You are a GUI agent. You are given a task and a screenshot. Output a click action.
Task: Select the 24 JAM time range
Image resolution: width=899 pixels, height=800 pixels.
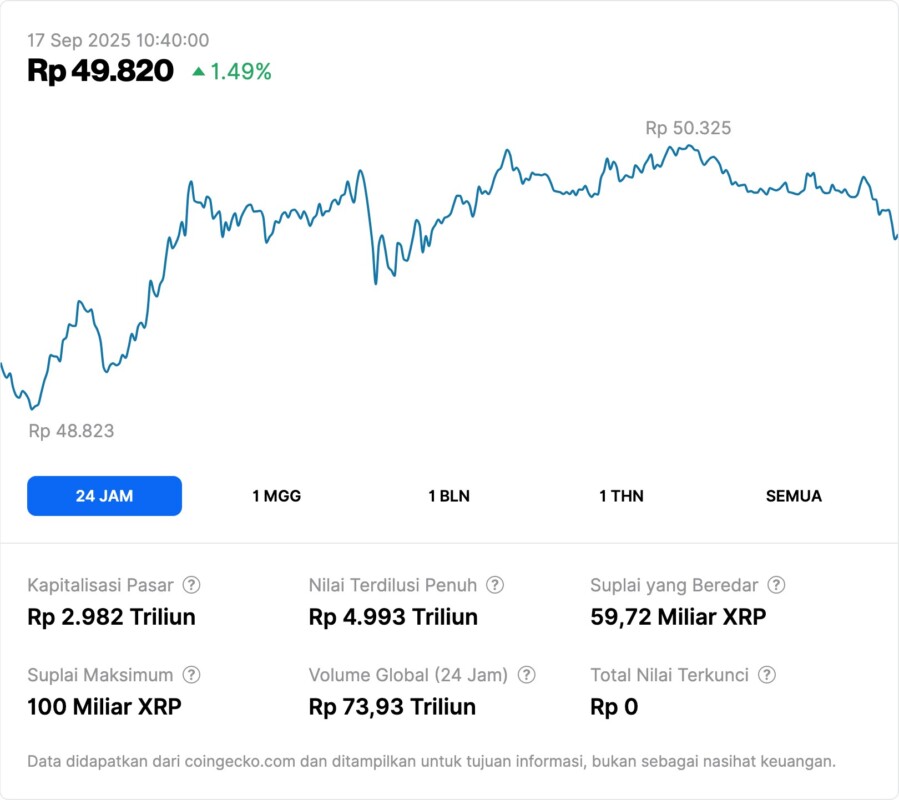(104, 496)
